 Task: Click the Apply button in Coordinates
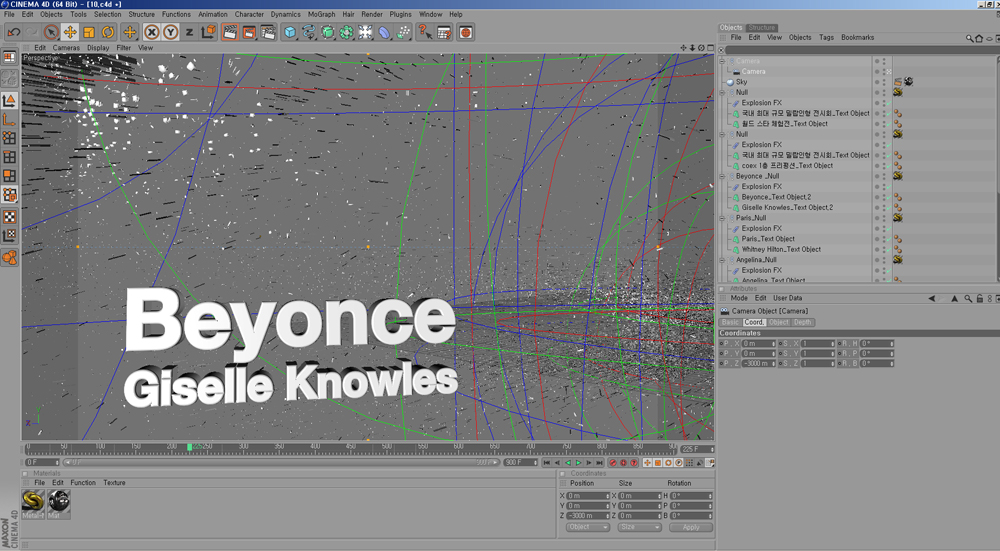pos(691,527)
